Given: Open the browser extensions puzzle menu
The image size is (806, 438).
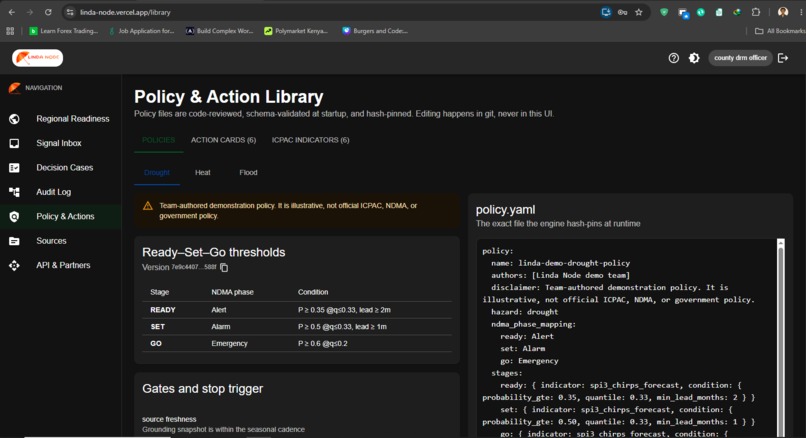Looking at the screenshot, I should tap(756, 12).
